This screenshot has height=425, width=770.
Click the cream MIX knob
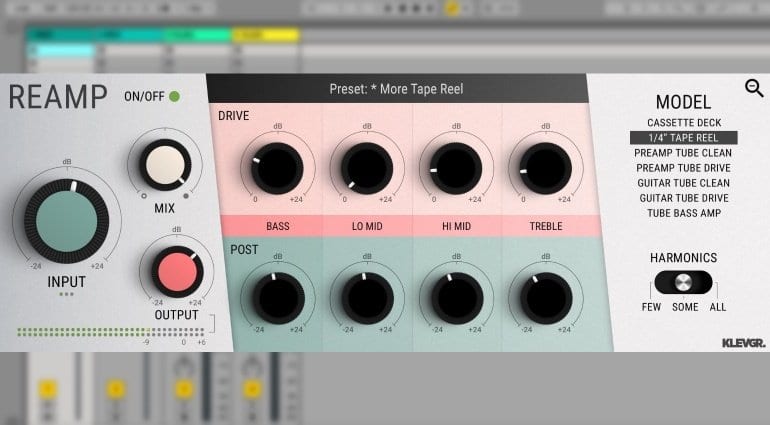click(165, 165)
